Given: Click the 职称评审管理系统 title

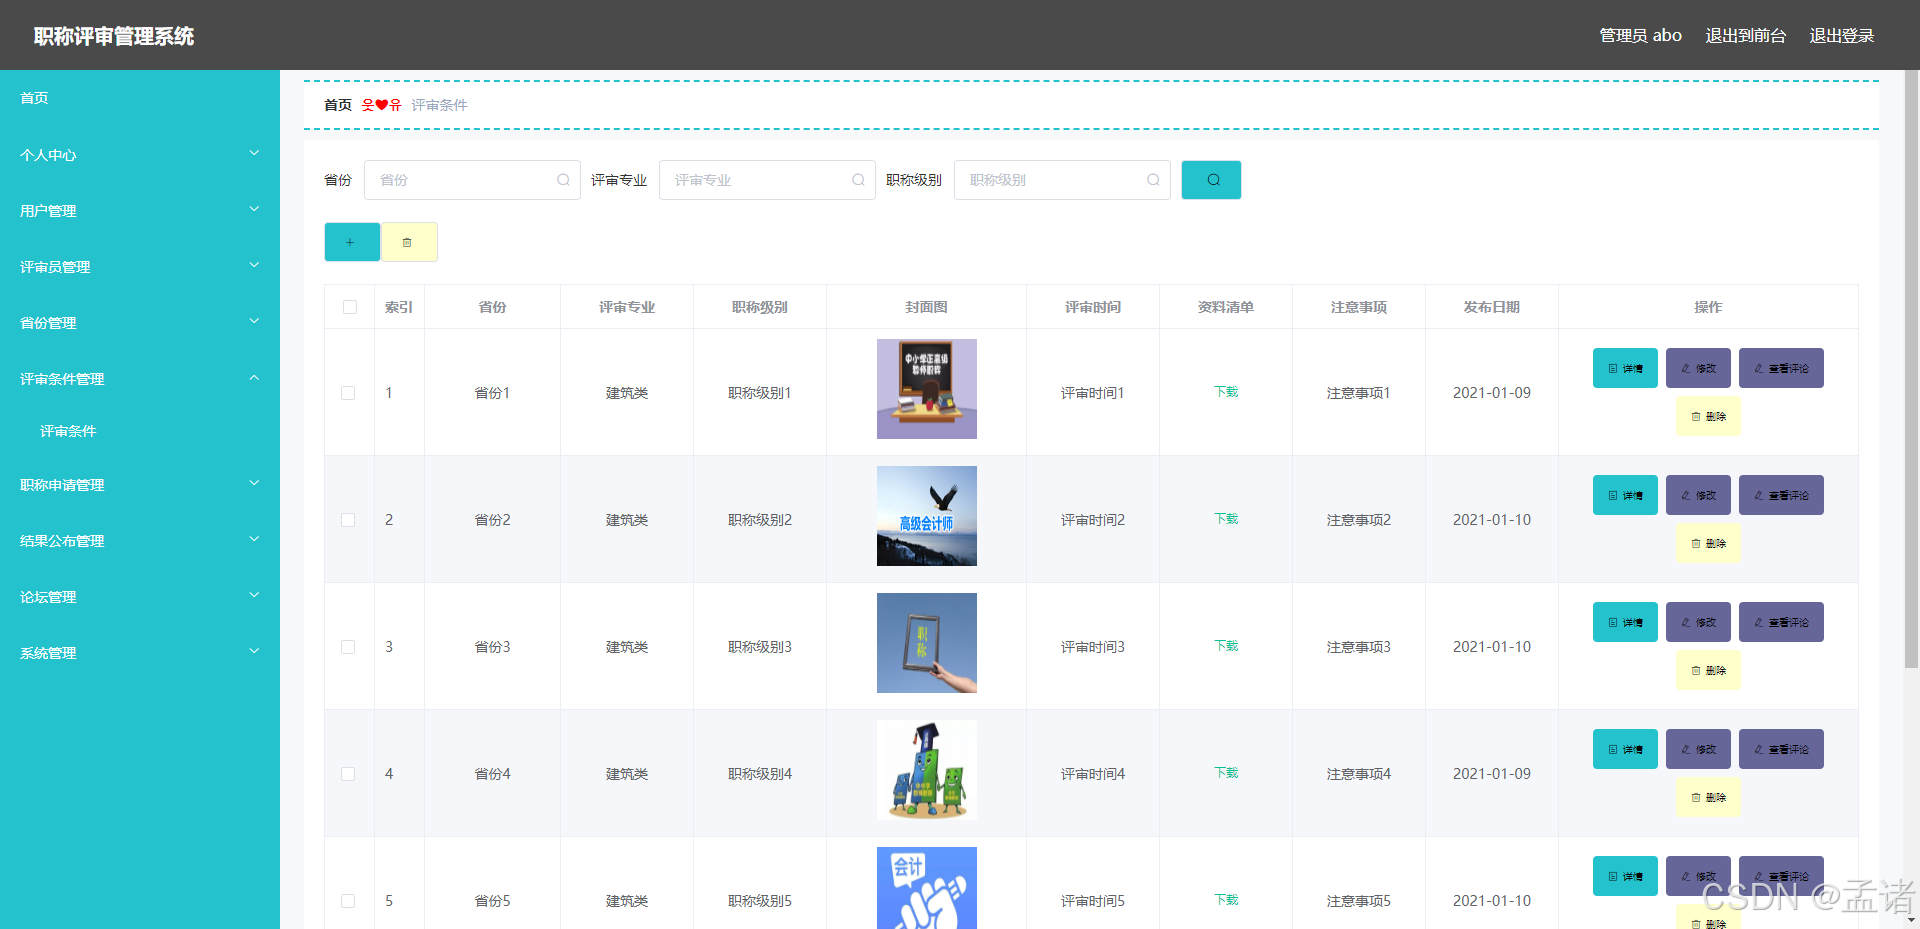Looking at the screenshot, I should (x=114, y=36).
